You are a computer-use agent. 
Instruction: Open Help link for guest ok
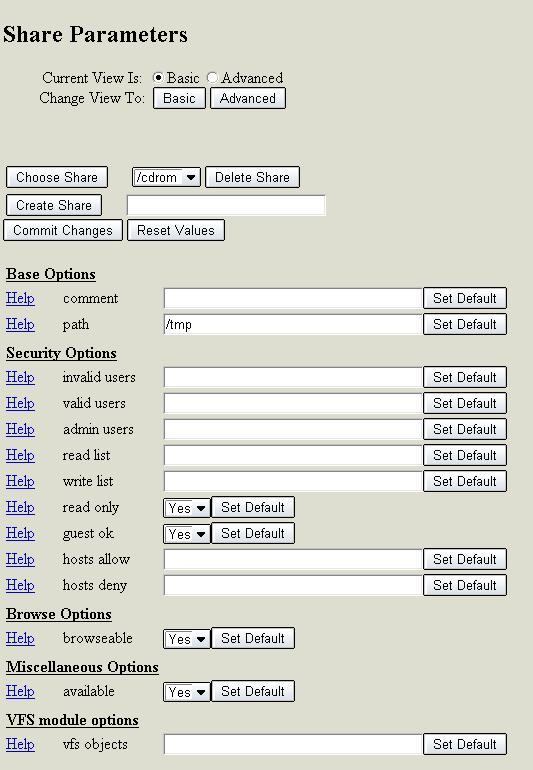[x=20, y=533]
